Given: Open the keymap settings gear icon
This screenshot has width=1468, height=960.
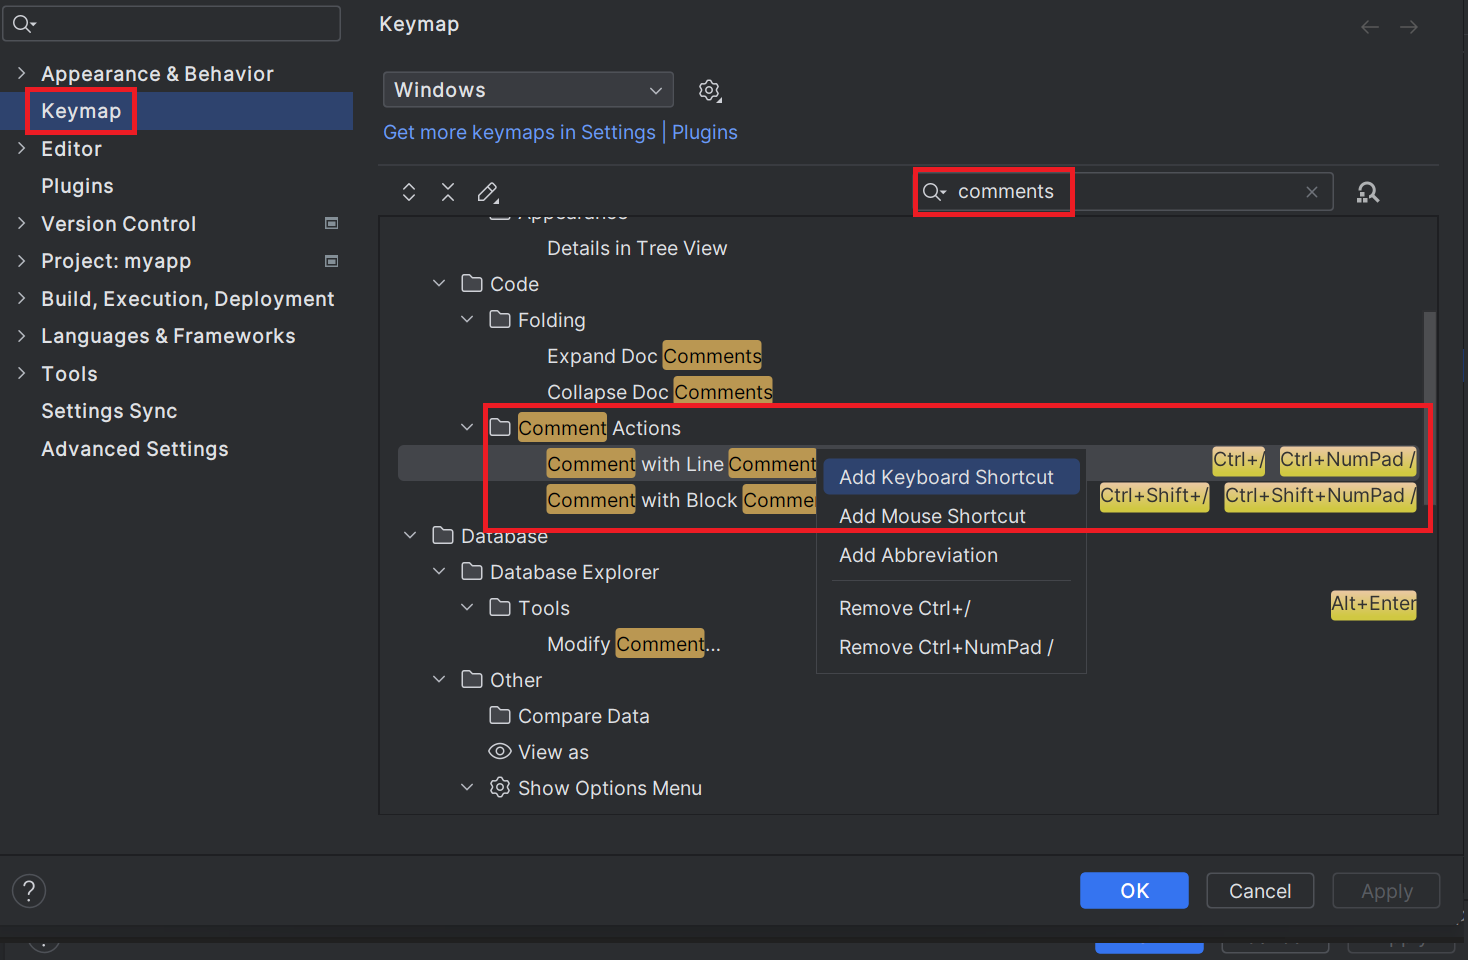Looking at the screenshot, I should pos(709,90).
